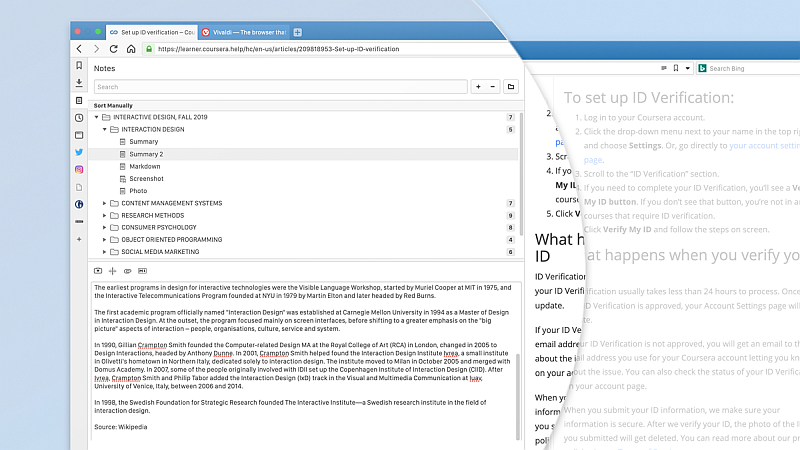Screen dimensions: 800x450
Task: Select the Summary note
Action: click(143, 142)
